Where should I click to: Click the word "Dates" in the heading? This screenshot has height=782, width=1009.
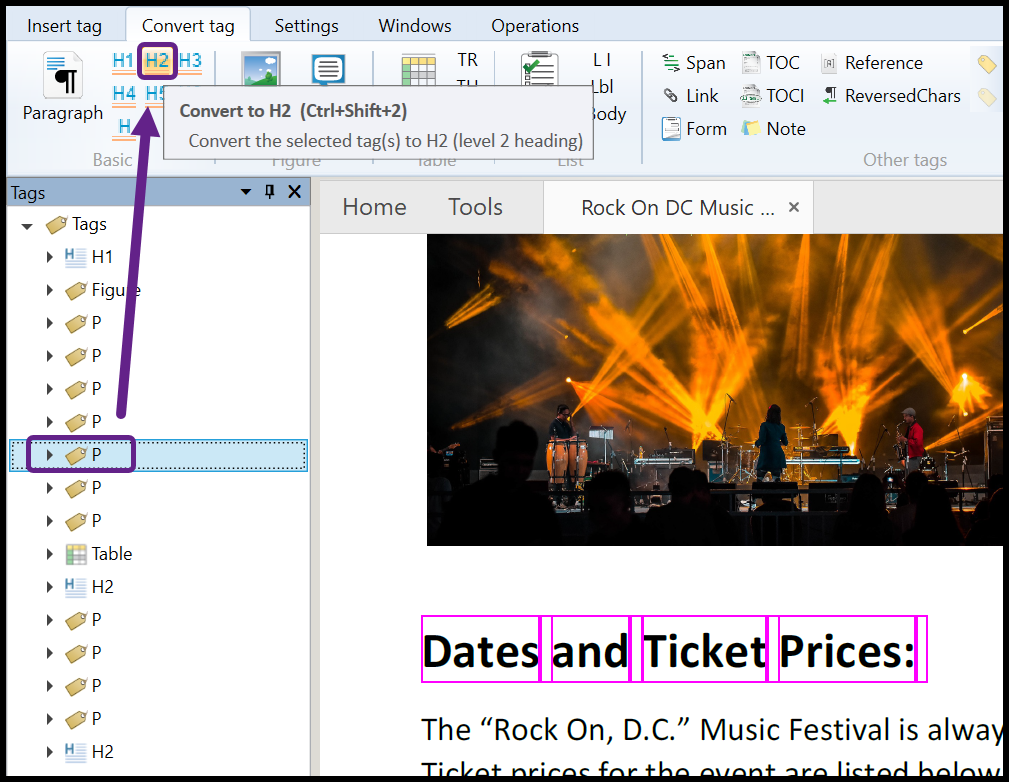pos(481,650)
